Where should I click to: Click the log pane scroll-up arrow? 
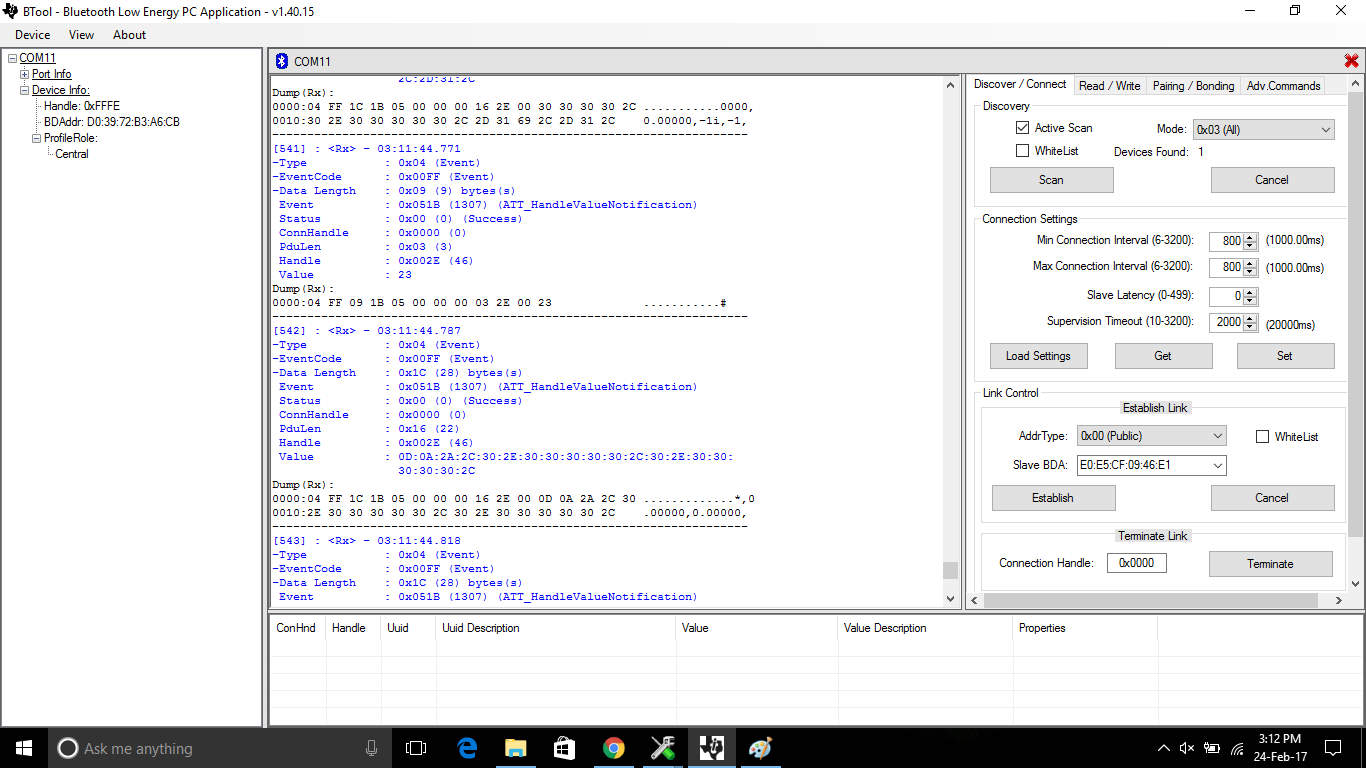950,86
